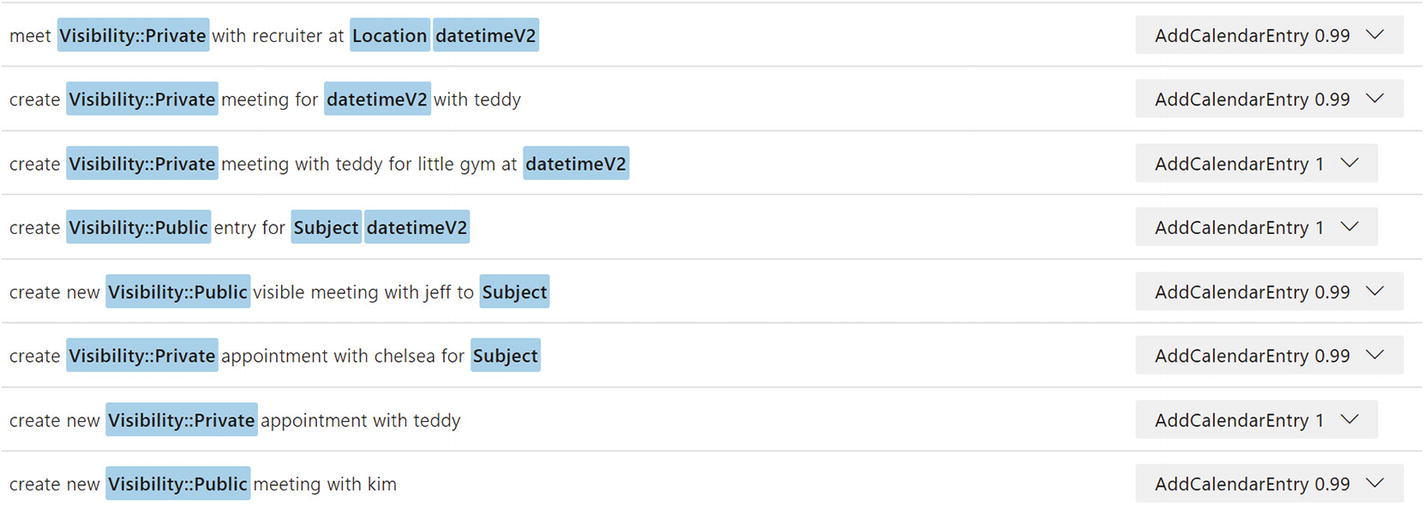Click the 'meeting with kim' utterance text
The height and width of the screenshot is (505, 1425).
click(x=325, y=484)
